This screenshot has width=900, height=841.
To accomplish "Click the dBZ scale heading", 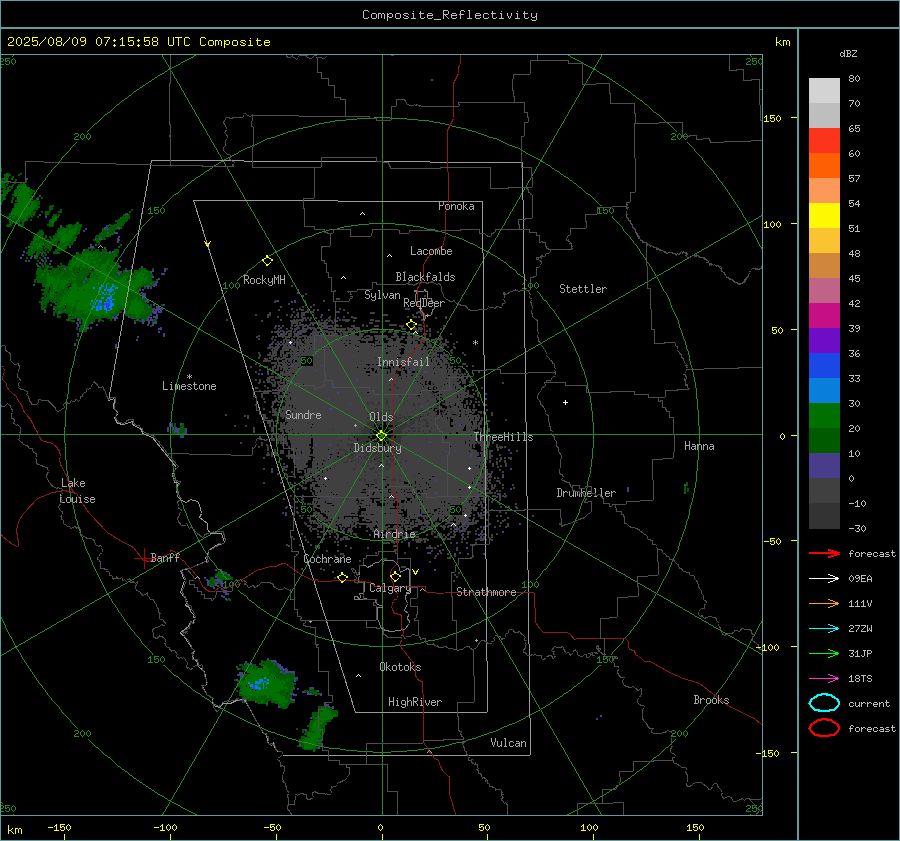I will (x=848, y=53).
